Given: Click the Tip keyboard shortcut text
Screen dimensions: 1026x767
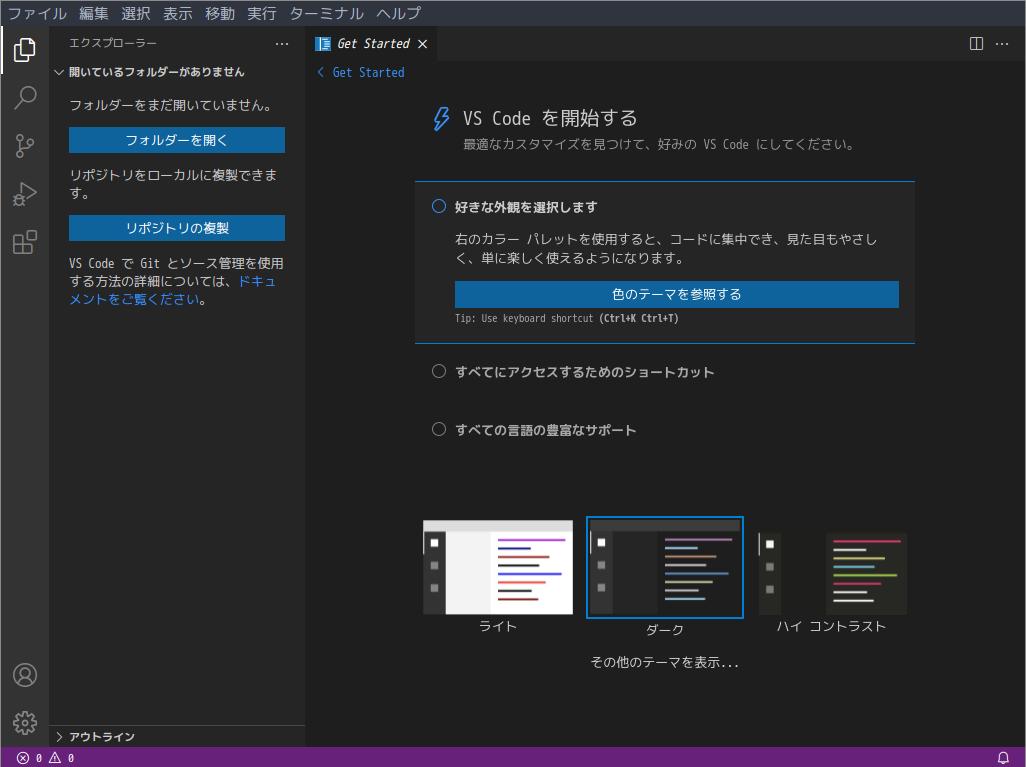Looking at the screenshot, I should click(x=567, y=319).
